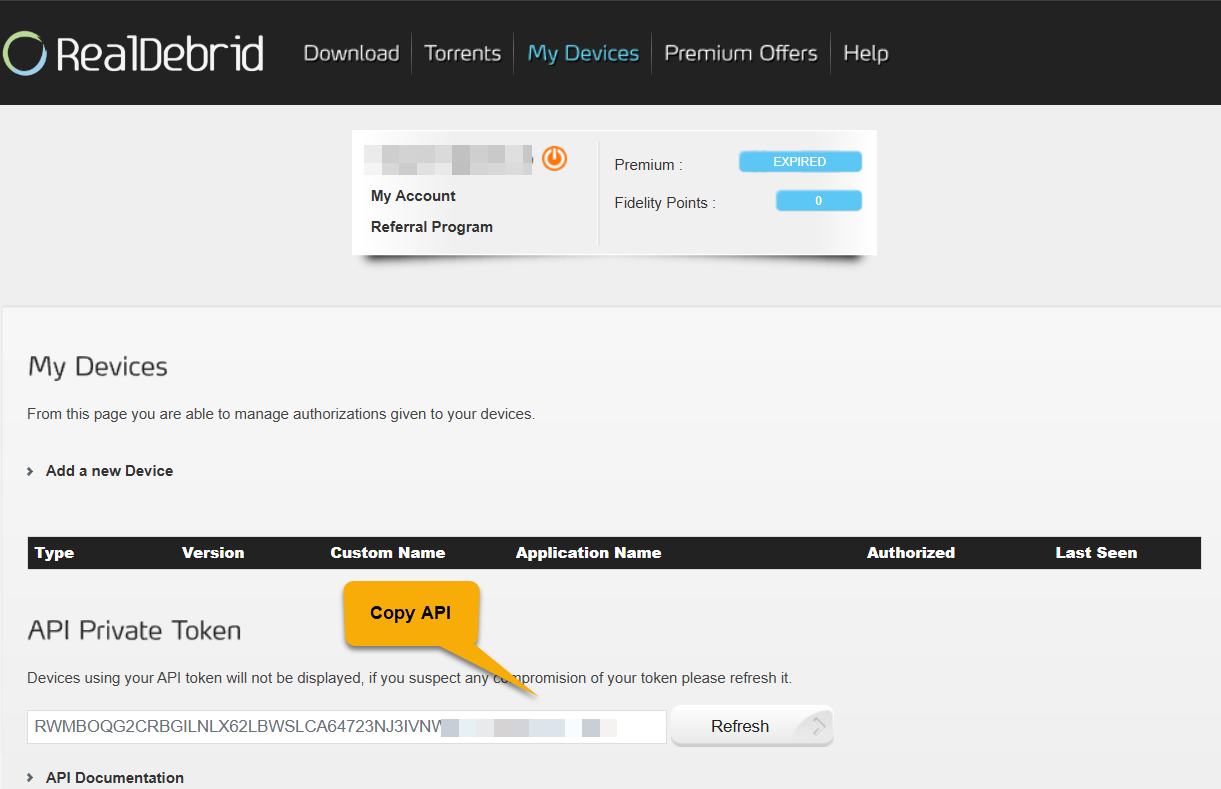Collapse the Add a new Device chevron
1221x789 pixels.
click(x=31, y=470)
